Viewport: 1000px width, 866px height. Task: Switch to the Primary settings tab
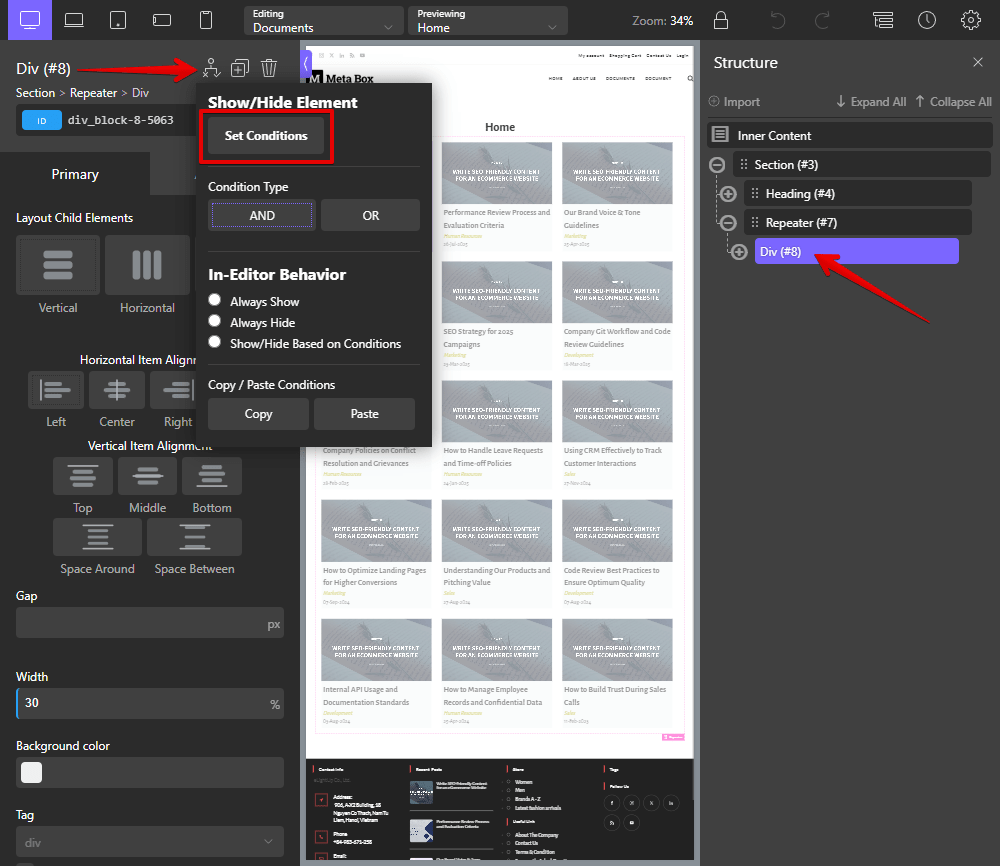pyautogui.click(x=75, y=173)
